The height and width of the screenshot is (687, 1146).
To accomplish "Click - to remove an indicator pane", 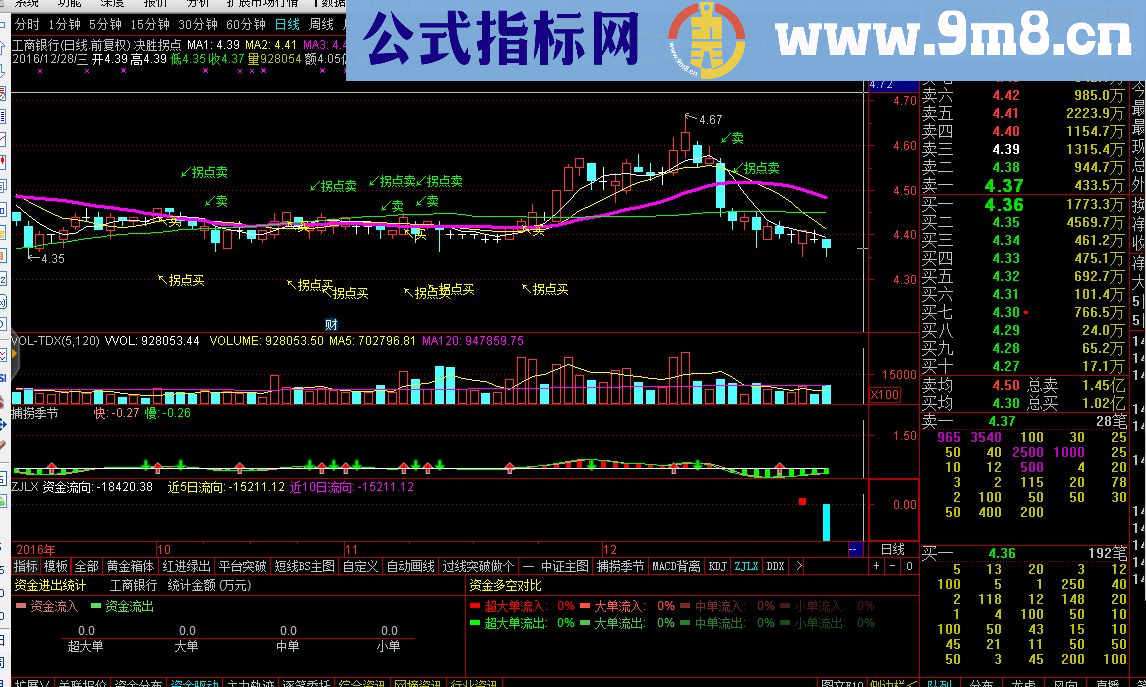I will pos(891,565).
